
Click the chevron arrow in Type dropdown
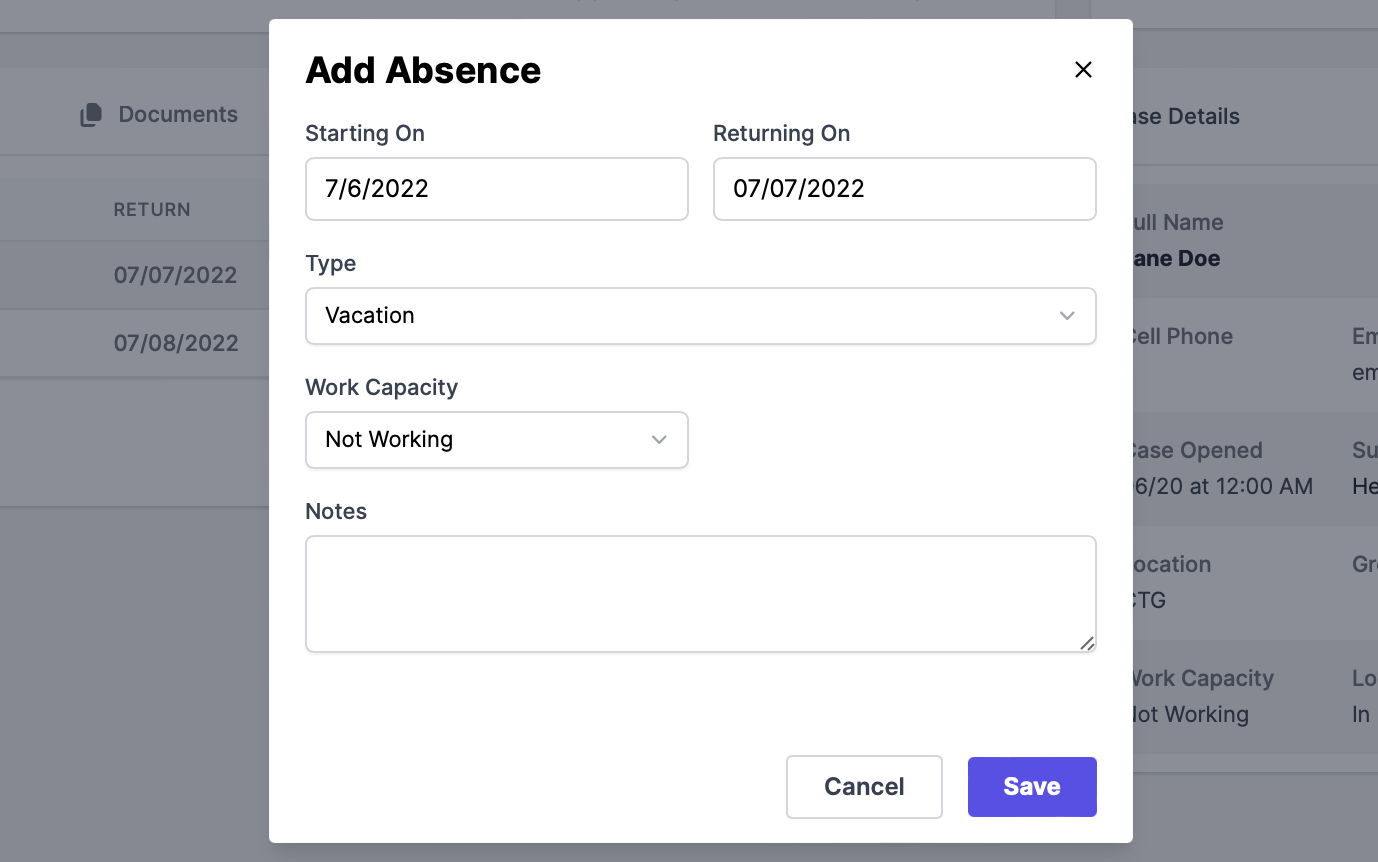pyautogui.click(x=1067, y=316)
